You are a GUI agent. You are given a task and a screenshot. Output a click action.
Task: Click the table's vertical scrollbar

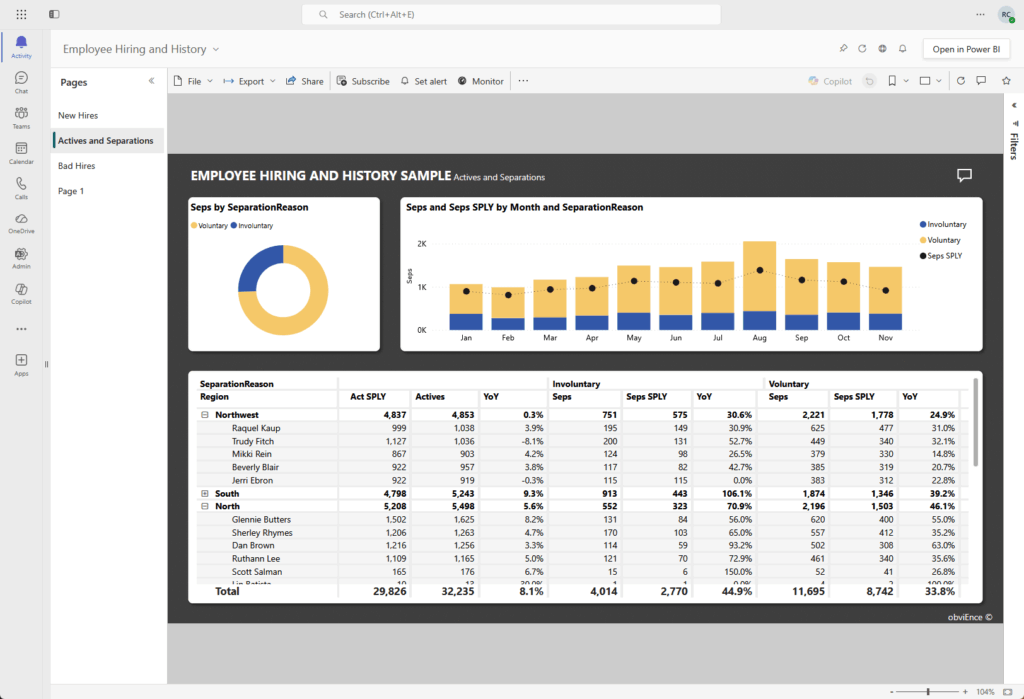tap(976, 422)
